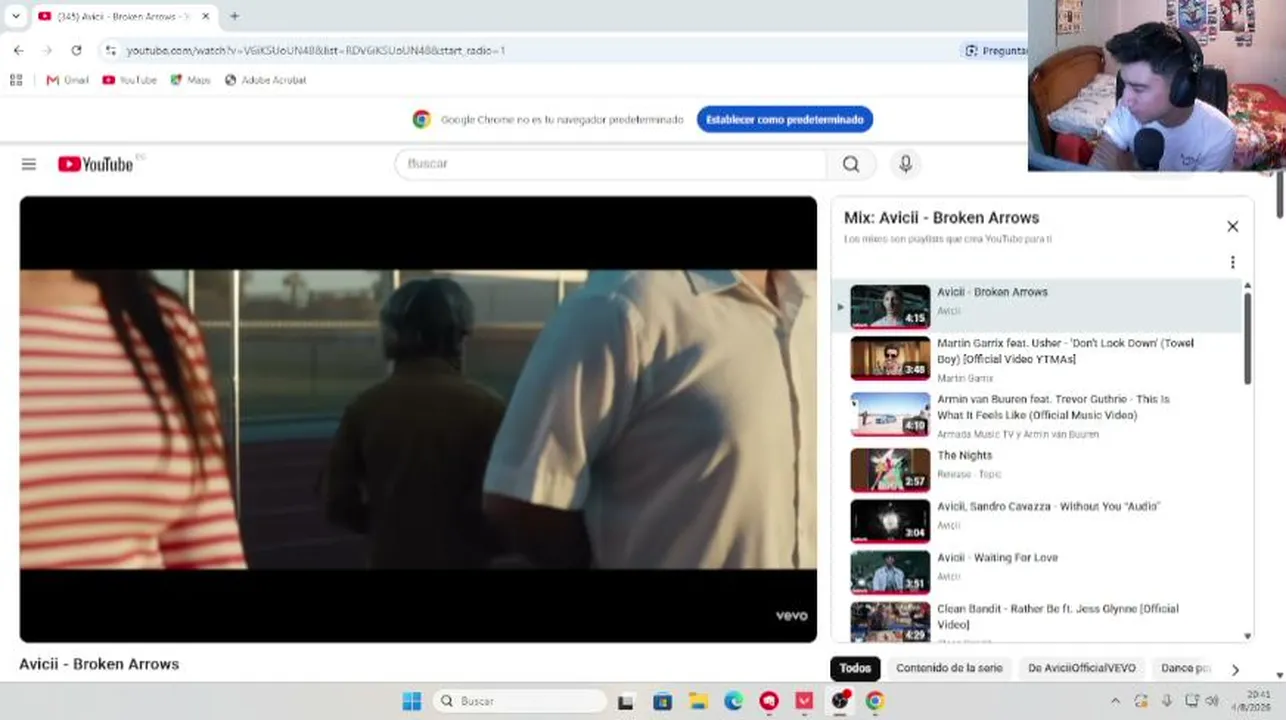Select 'Armin van Buuren feat. Trevor Guthrie' title
Image resolution: width=1286 pixels, height=720 pixels.
1053,407
